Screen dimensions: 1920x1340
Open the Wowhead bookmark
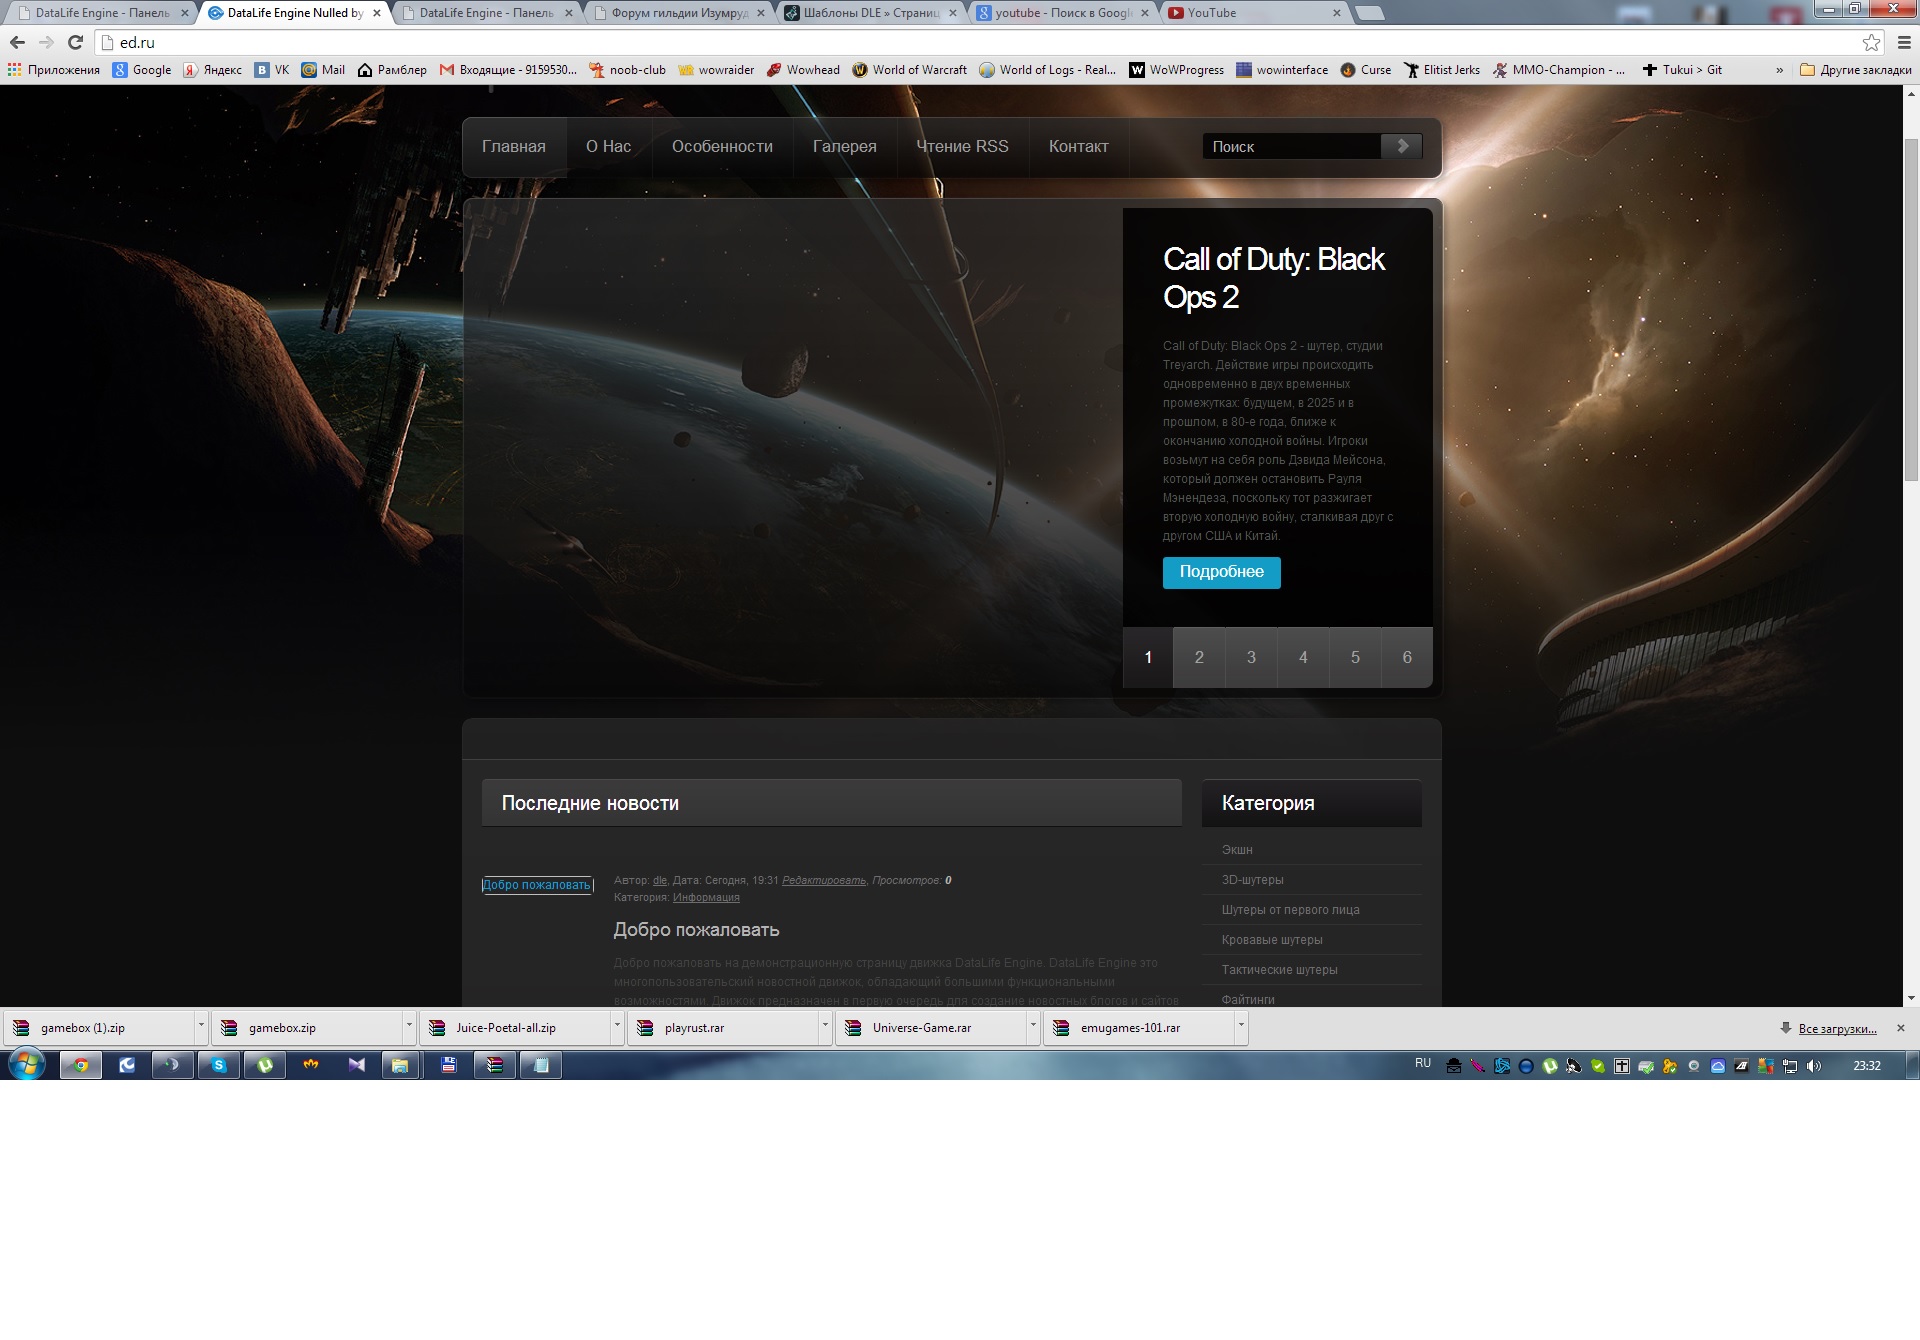click(x=803, y=70)
